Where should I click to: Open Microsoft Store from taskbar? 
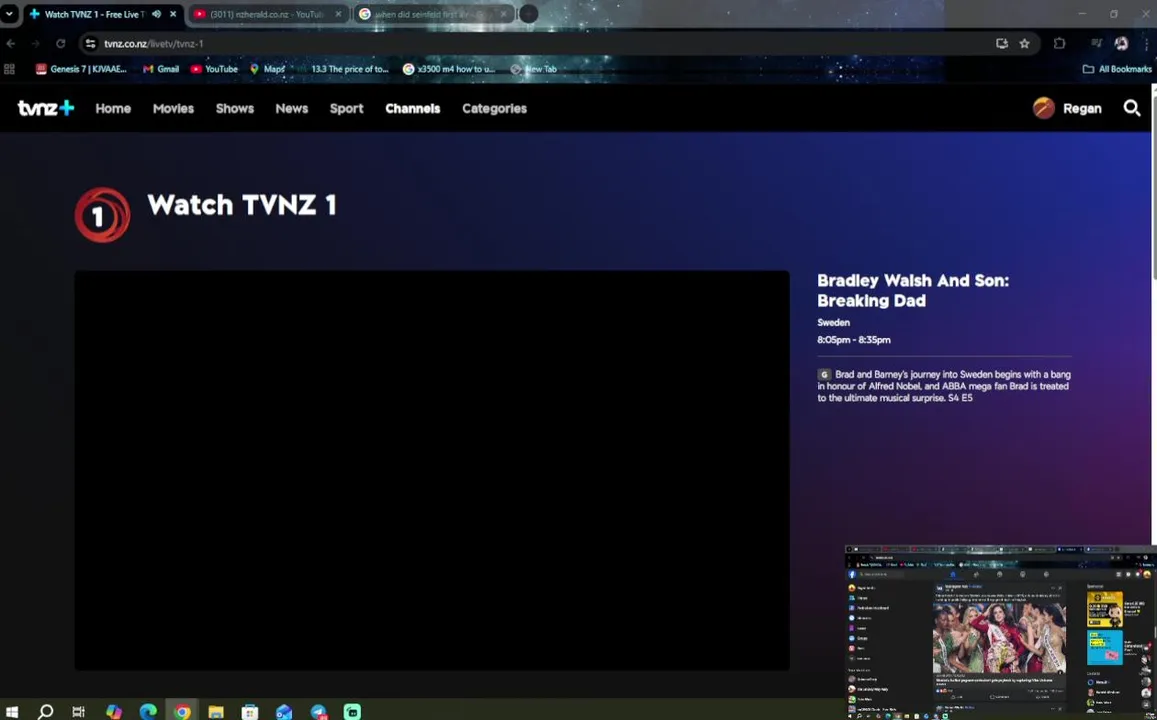click(250, 712)
